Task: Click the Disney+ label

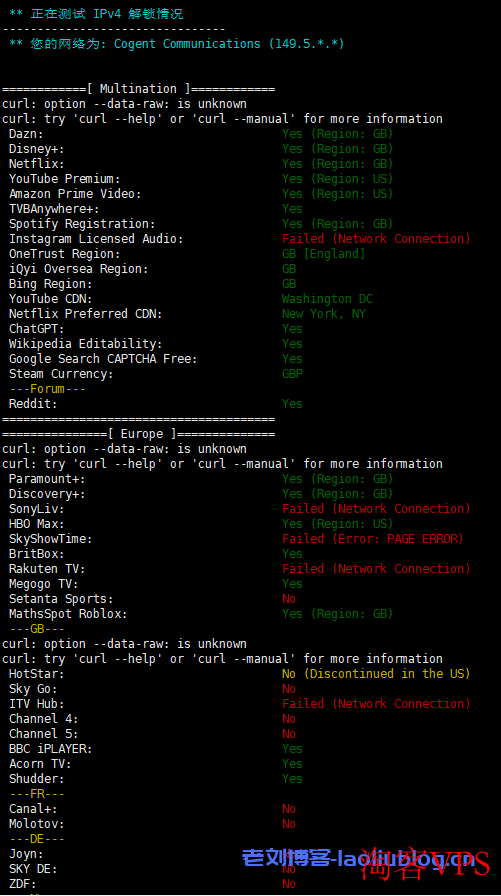Action: coord(37,149)
